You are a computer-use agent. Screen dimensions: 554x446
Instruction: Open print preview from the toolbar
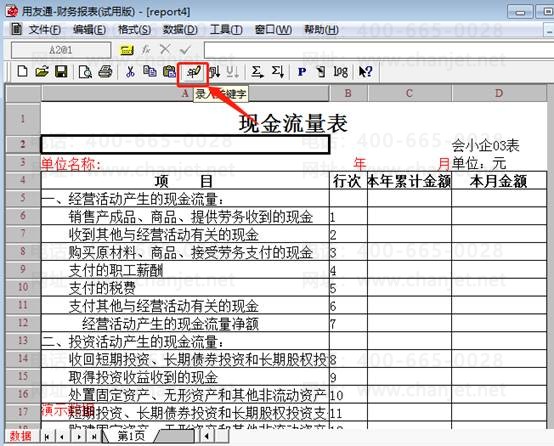click(x=85, y=72)
